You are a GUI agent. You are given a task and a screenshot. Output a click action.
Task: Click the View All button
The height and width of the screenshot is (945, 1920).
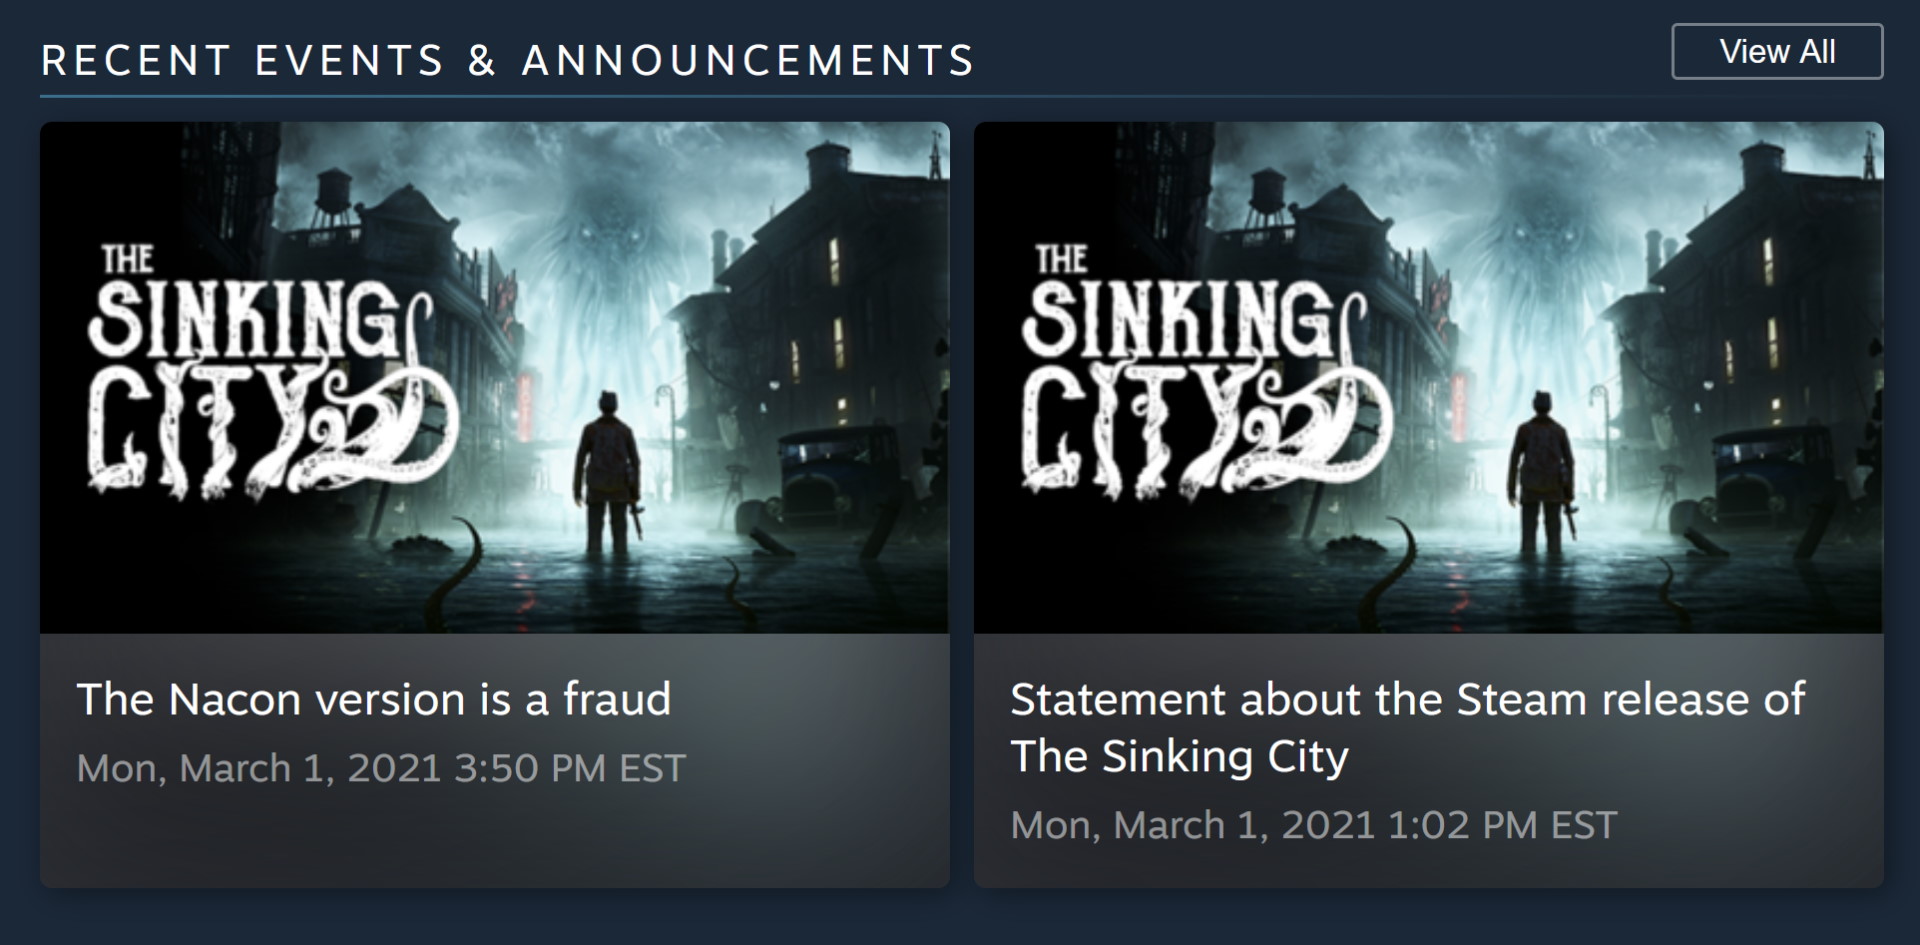(x=1777, y=52)
